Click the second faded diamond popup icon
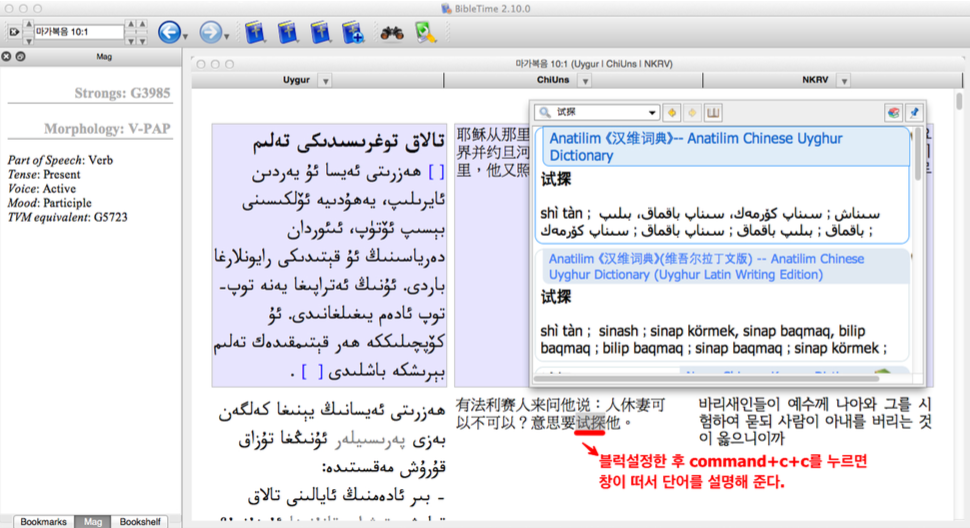The width and height of the screenshot is (970, 528). pyautogui.click(x=692, y=113)
